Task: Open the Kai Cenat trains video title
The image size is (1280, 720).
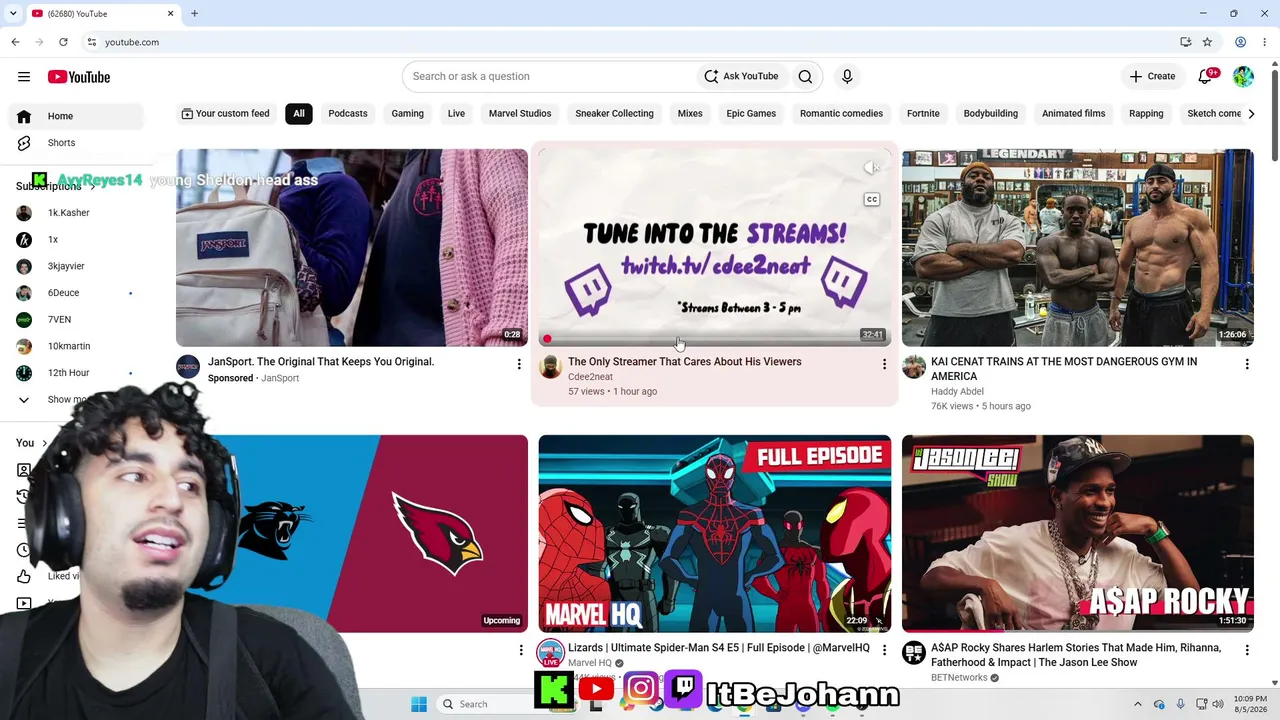Action: coord(1064,369)
